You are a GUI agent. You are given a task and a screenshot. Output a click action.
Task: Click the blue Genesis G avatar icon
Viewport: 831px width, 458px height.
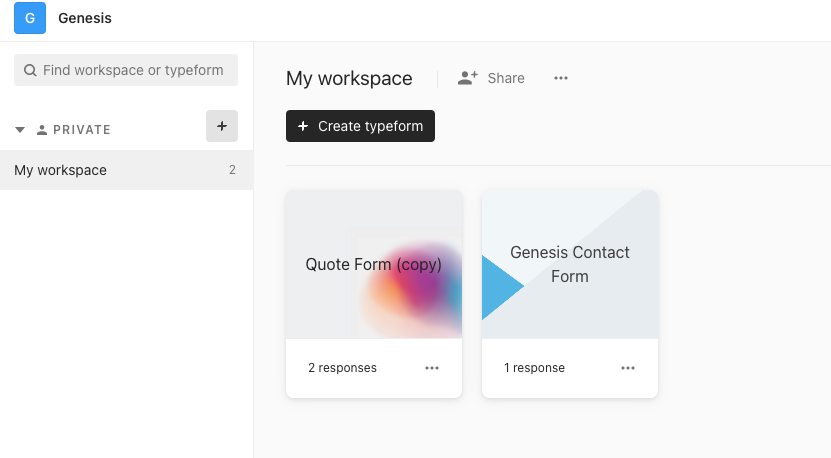[x=30, y=18]
